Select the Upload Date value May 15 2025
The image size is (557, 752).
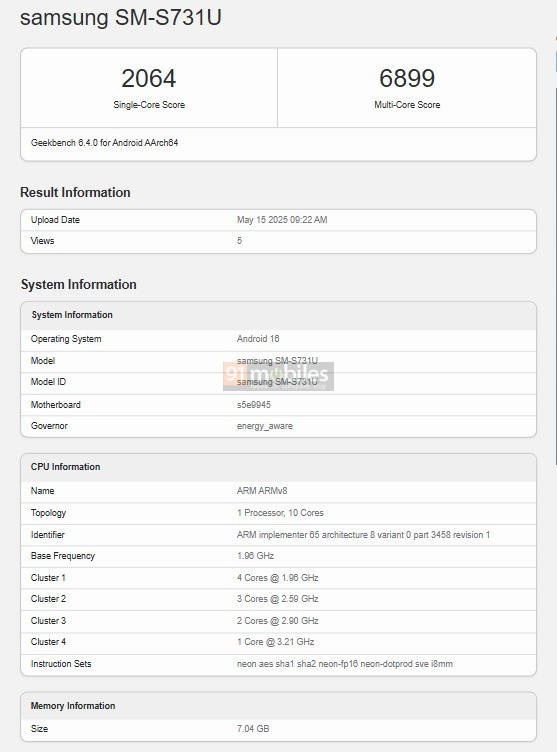click(x=282, y=220)
